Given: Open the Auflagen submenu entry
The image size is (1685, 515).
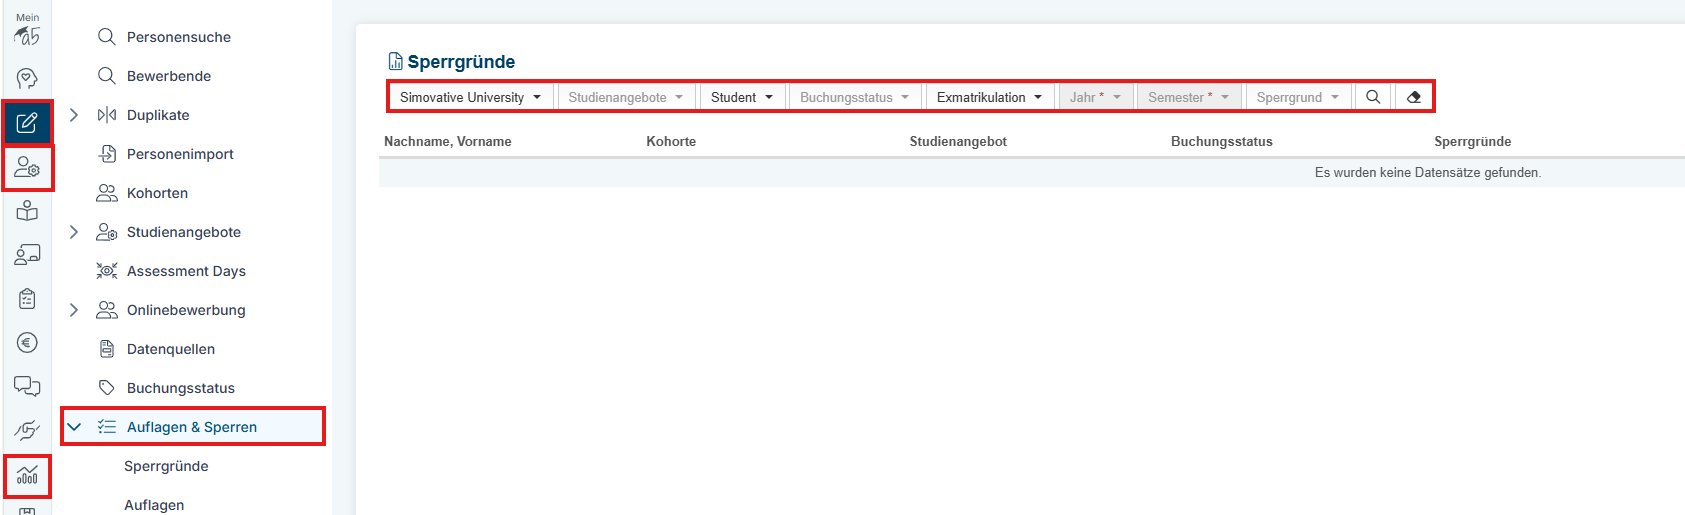Looking at the screenshot, I should coord(154,505).
